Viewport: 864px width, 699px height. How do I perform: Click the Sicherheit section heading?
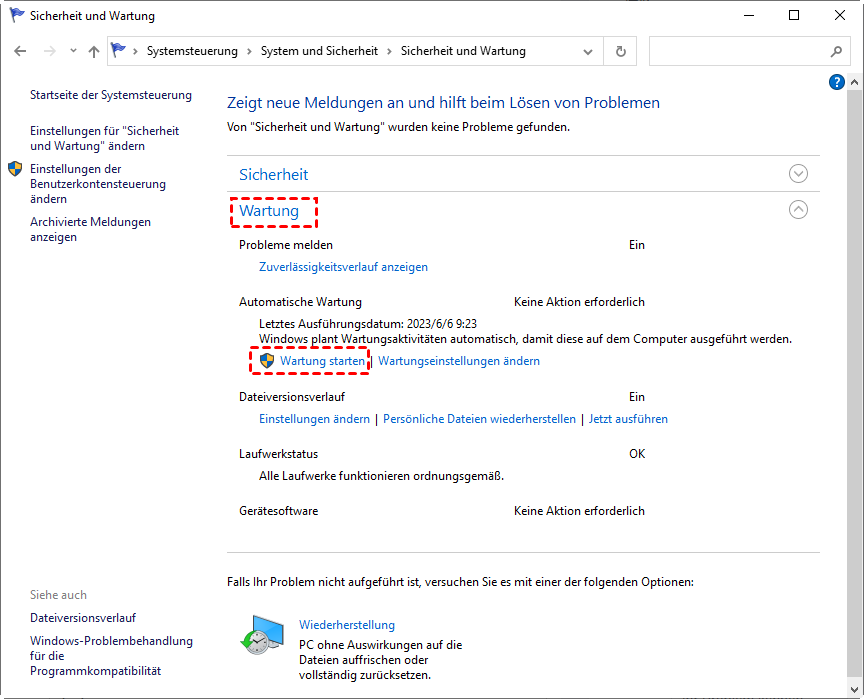(x=273, y=175)
